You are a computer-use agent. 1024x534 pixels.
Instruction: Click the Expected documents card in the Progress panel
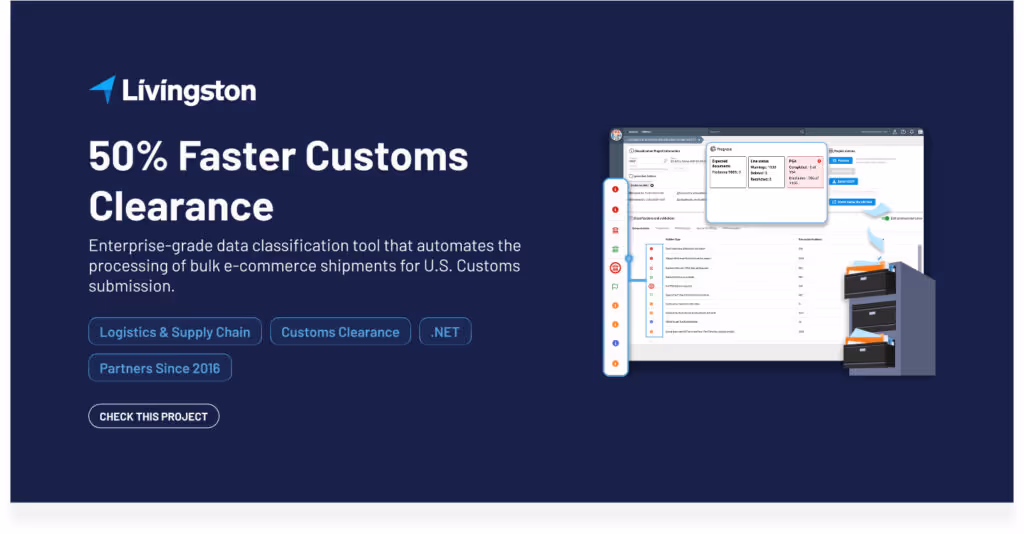[728, 172]
